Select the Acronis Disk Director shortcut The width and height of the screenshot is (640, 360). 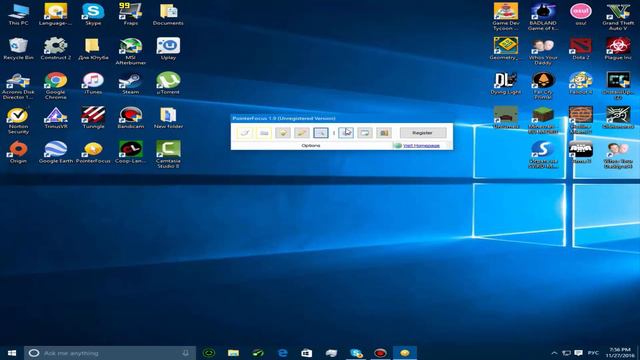click(18, 86)
